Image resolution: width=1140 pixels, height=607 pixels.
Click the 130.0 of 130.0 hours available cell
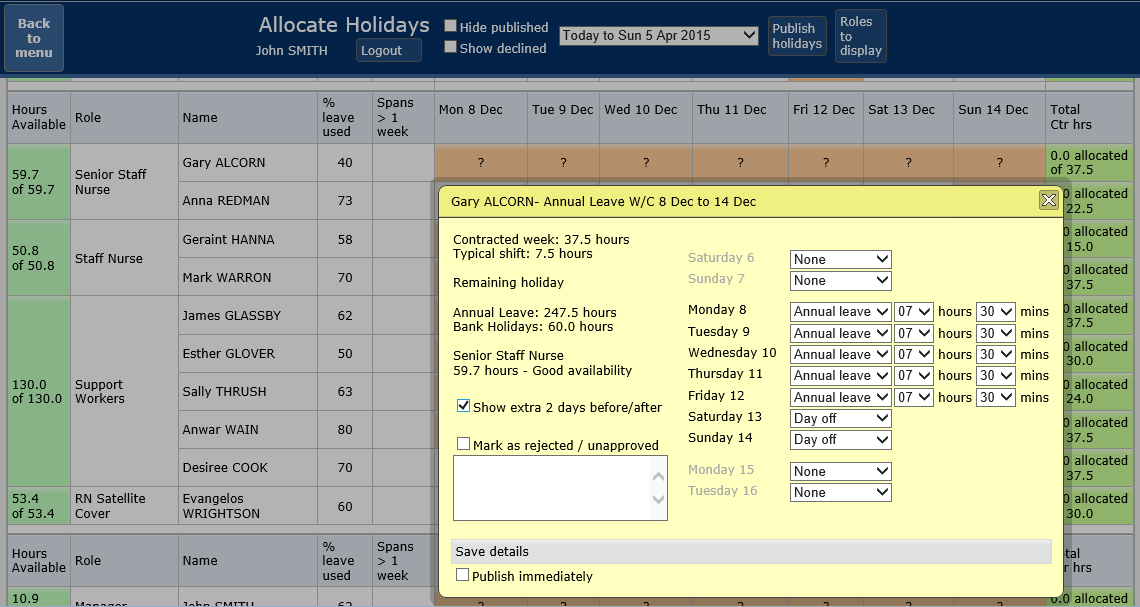coord(39,391)
